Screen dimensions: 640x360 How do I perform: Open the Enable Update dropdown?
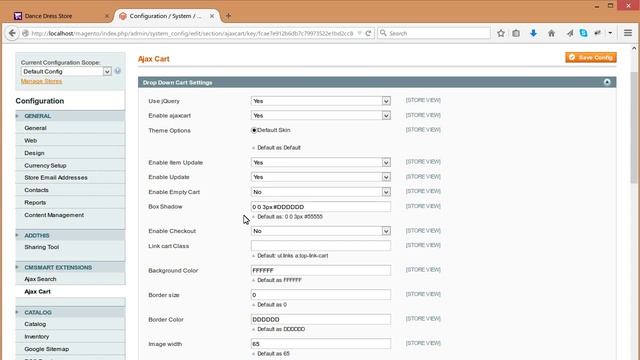pos(321,177)
